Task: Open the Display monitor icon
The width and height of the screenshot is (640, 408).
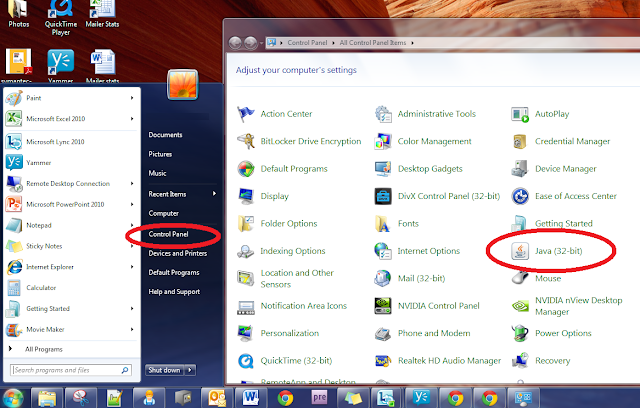Action: [x=246, y=196]
